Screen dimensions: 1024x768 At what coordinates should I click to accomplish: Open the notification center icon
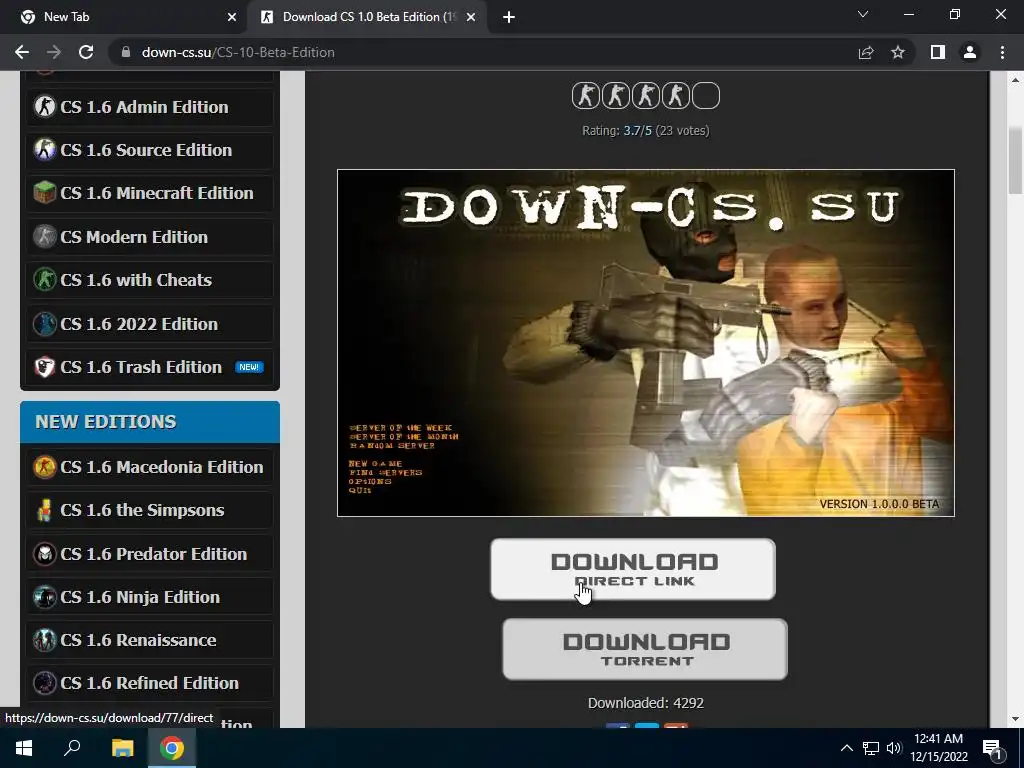pos(992,748)
